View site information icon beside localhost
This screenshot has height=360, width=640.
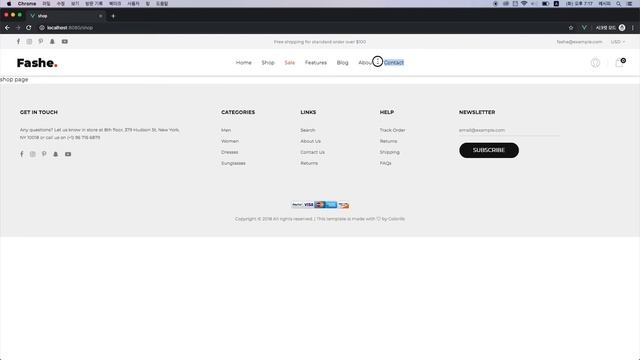[42, 28]
